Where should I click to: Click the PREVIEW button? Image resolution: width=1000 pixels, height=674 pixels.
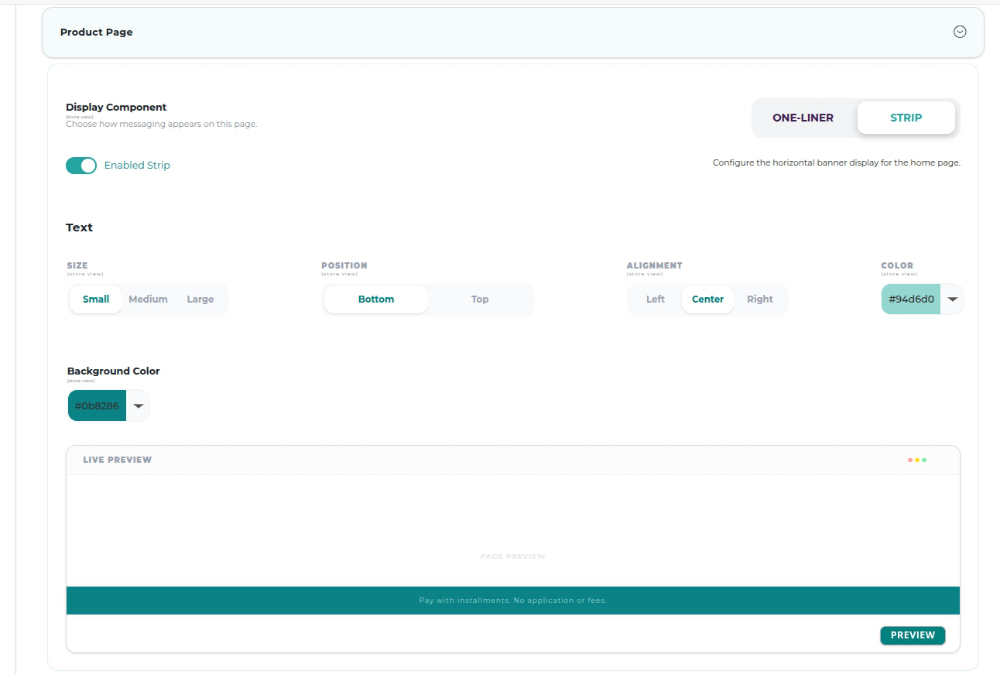click(x=913, y=635)
